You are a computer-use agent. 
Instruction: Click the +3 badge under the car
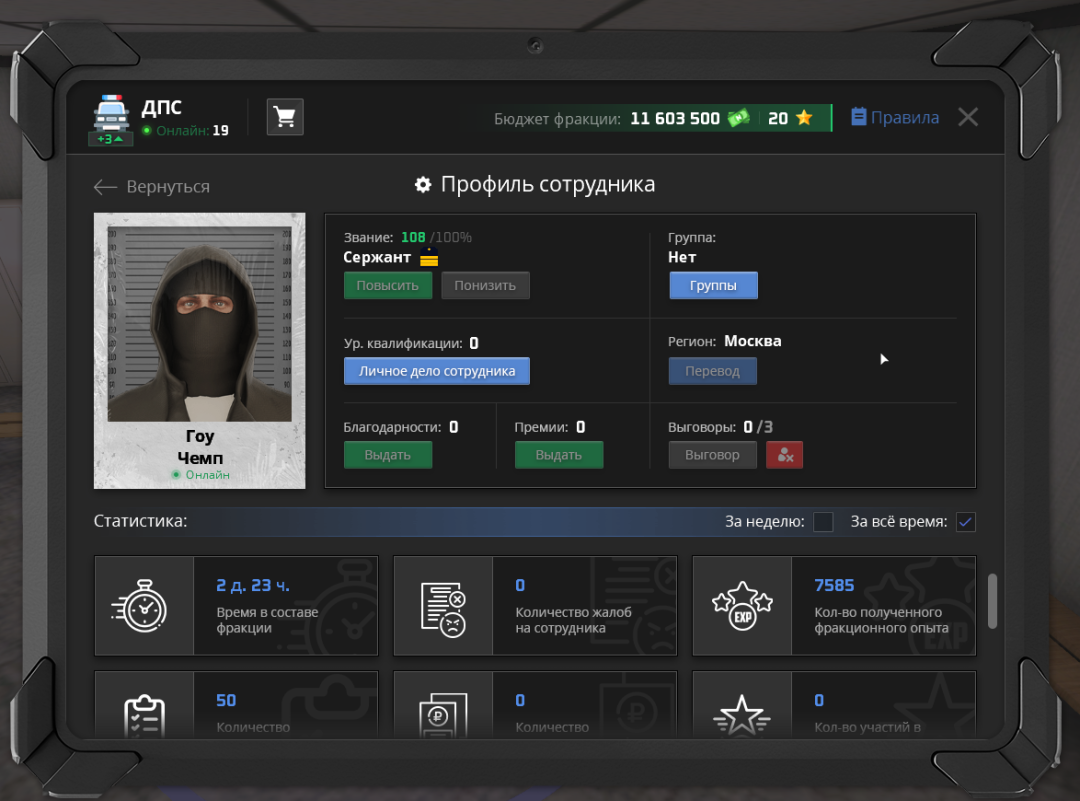pyautogui.click(x=110, y=139)
